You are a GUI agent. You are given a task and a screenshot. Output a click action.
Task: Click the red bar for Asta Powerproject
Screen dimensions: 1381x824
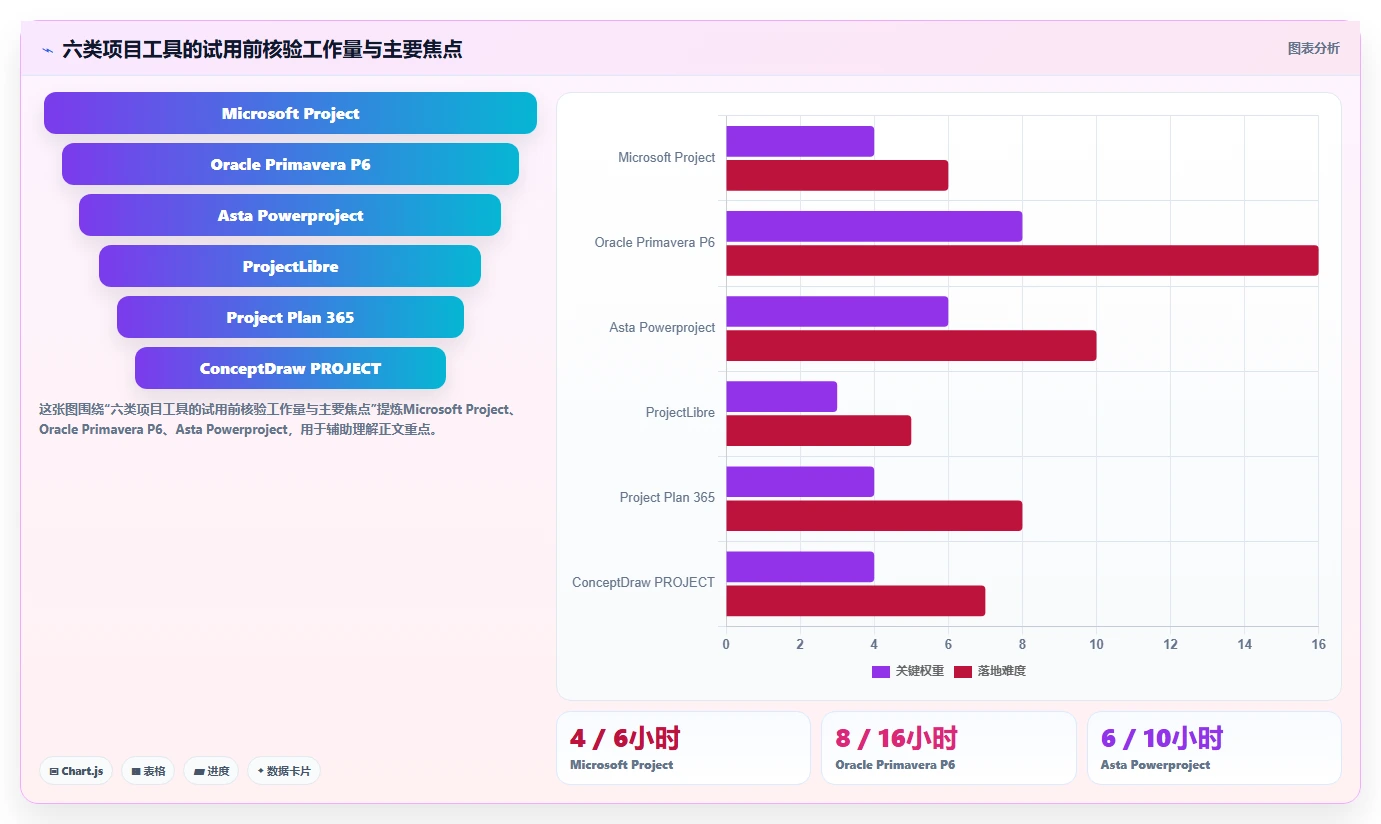click(911, 345)
